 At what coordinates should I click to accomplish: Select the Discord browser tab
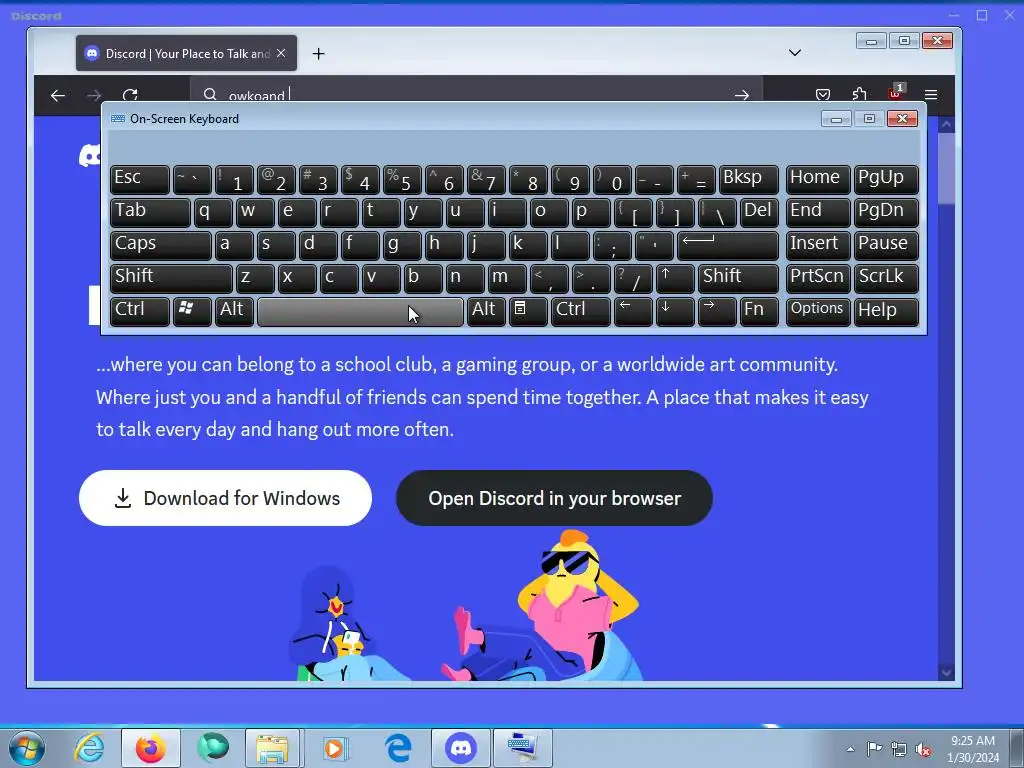[x=186, y=54]
